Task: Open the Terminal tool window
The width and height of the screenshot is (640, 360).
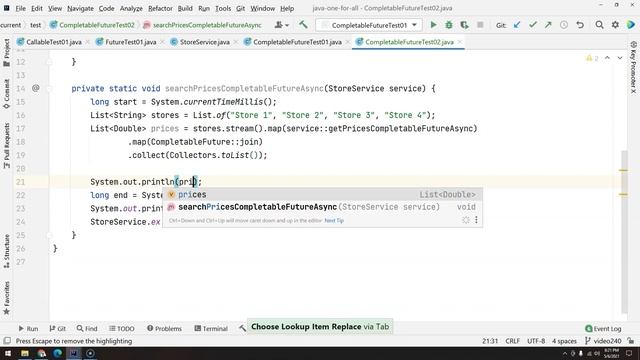Action: (x=211, y=329)
